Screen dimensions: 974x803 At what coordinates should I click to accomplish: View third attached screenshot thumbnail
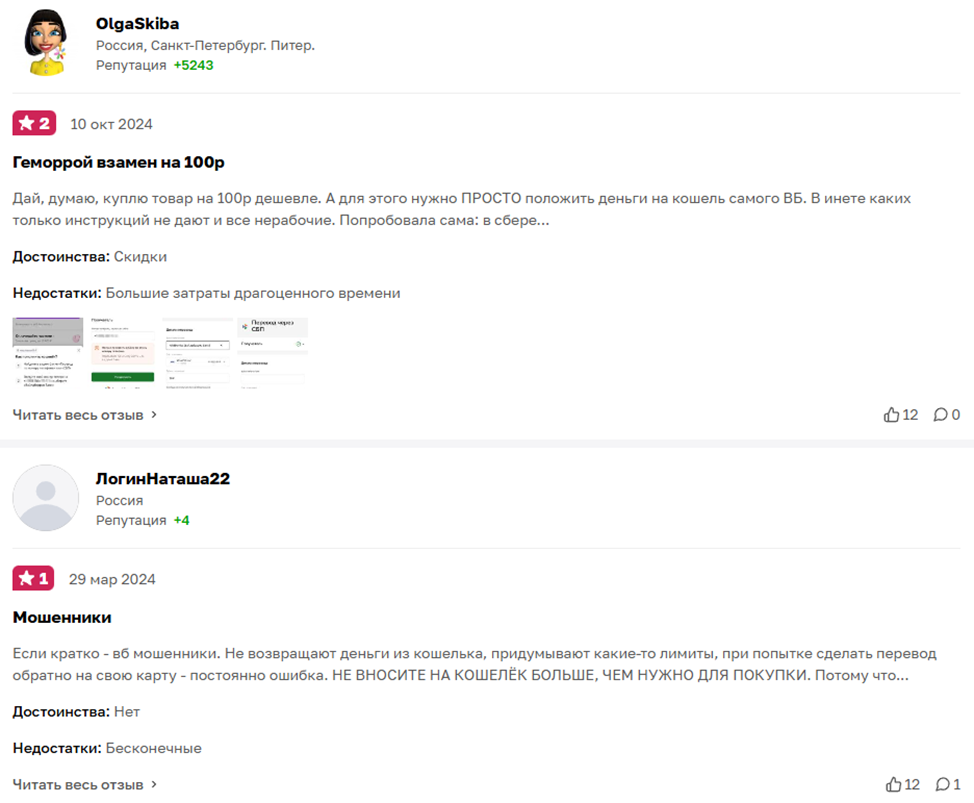196,353
